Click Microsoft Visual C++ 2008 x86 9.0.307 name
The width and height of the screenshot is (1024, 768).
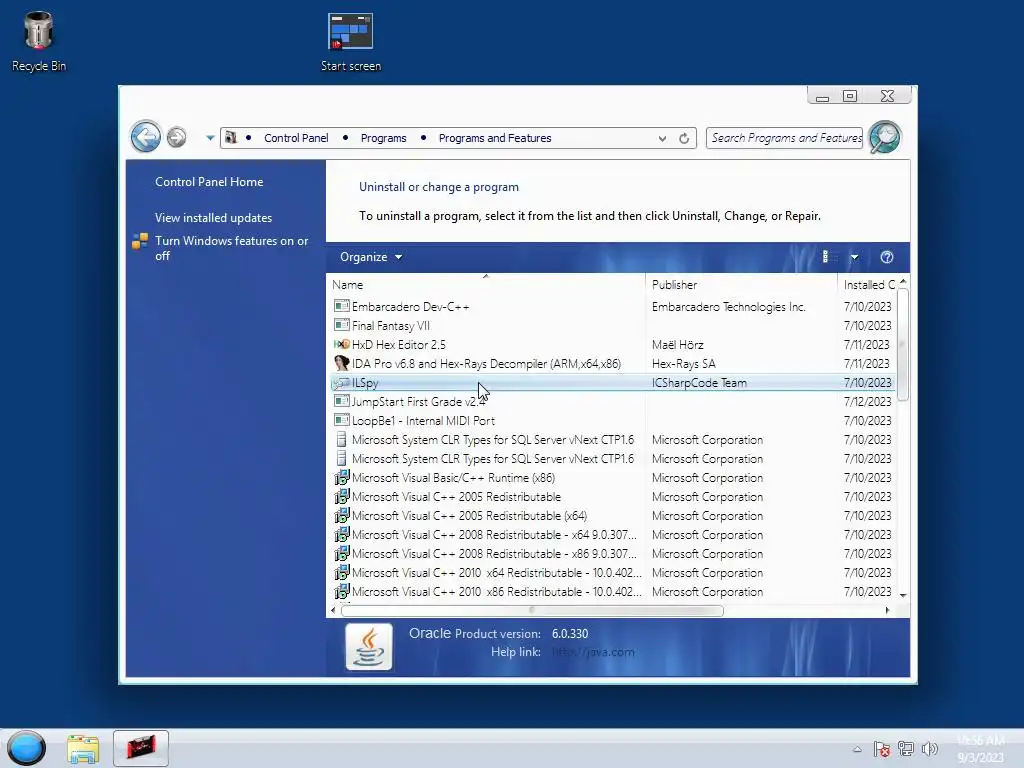click(x=494, y=553)
